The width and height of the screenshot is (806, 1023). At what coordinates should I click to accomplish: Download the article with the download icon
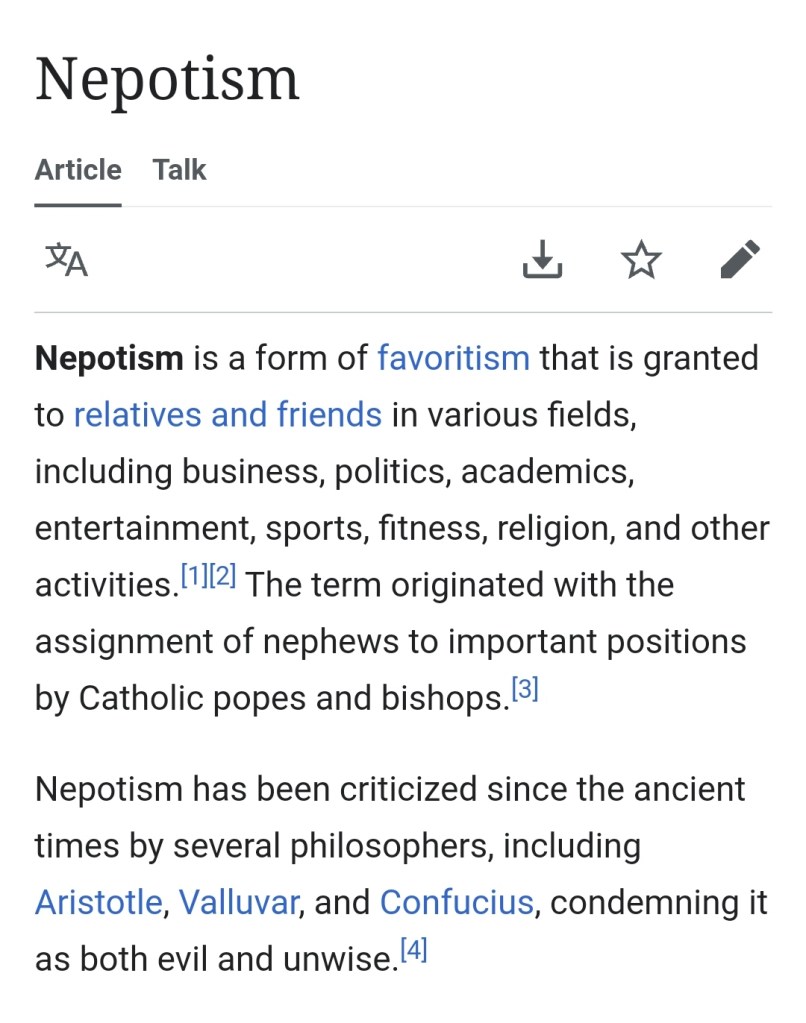542,260
